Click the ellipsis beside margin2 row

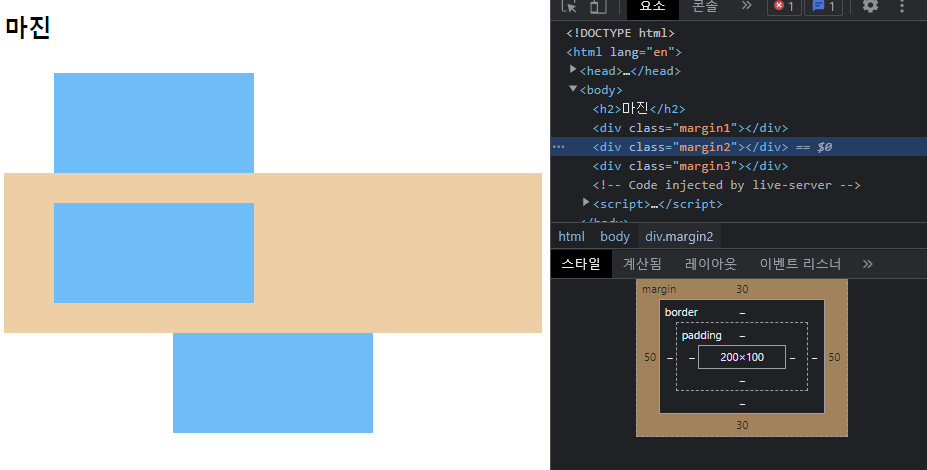point(559,147)
